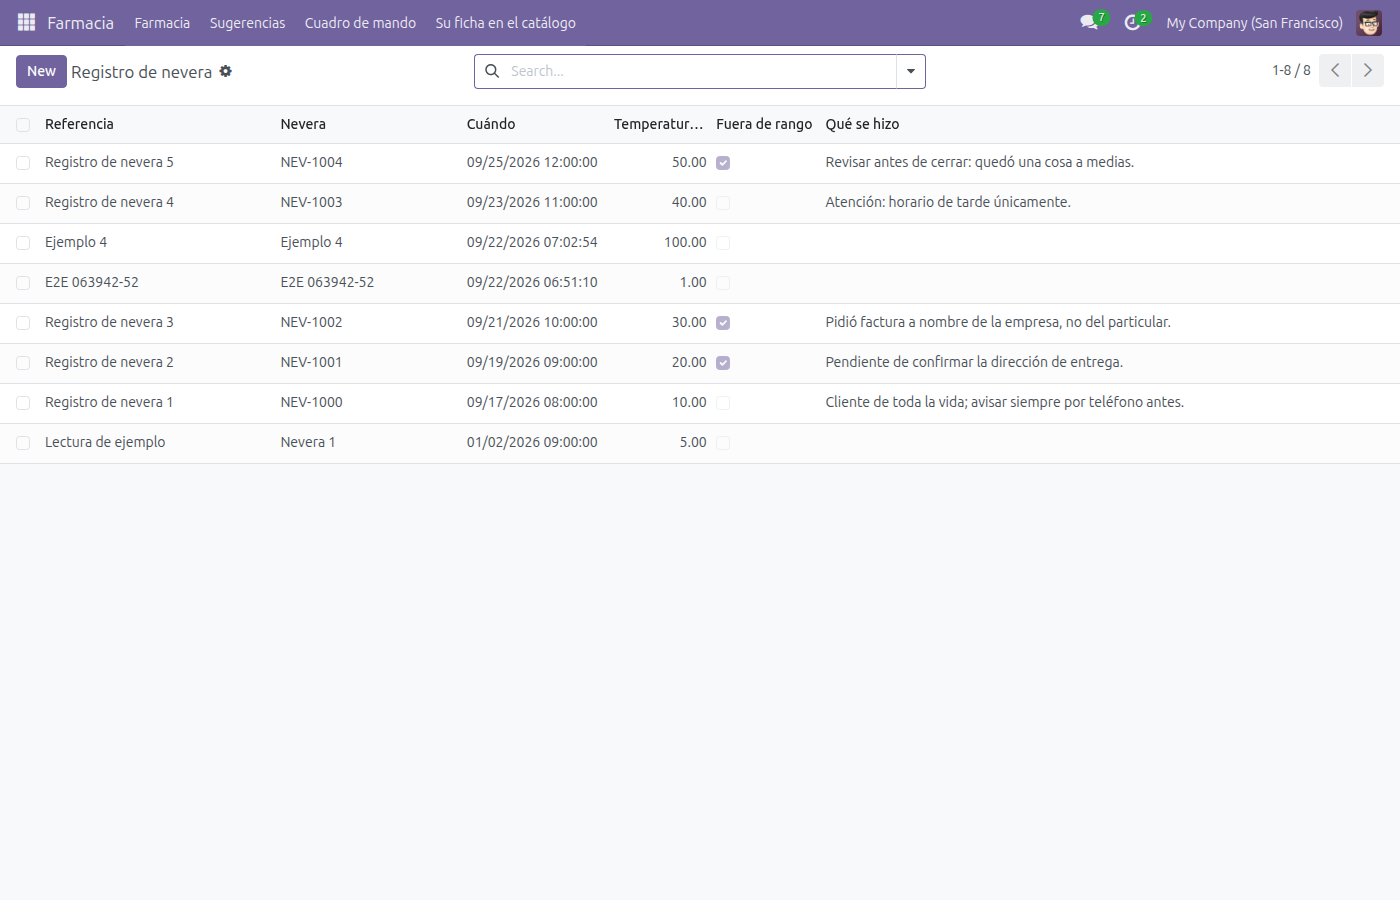Select the Ejemplo 4 row checkbox
Screen dimensions: 1400x900
click(23, 243)
